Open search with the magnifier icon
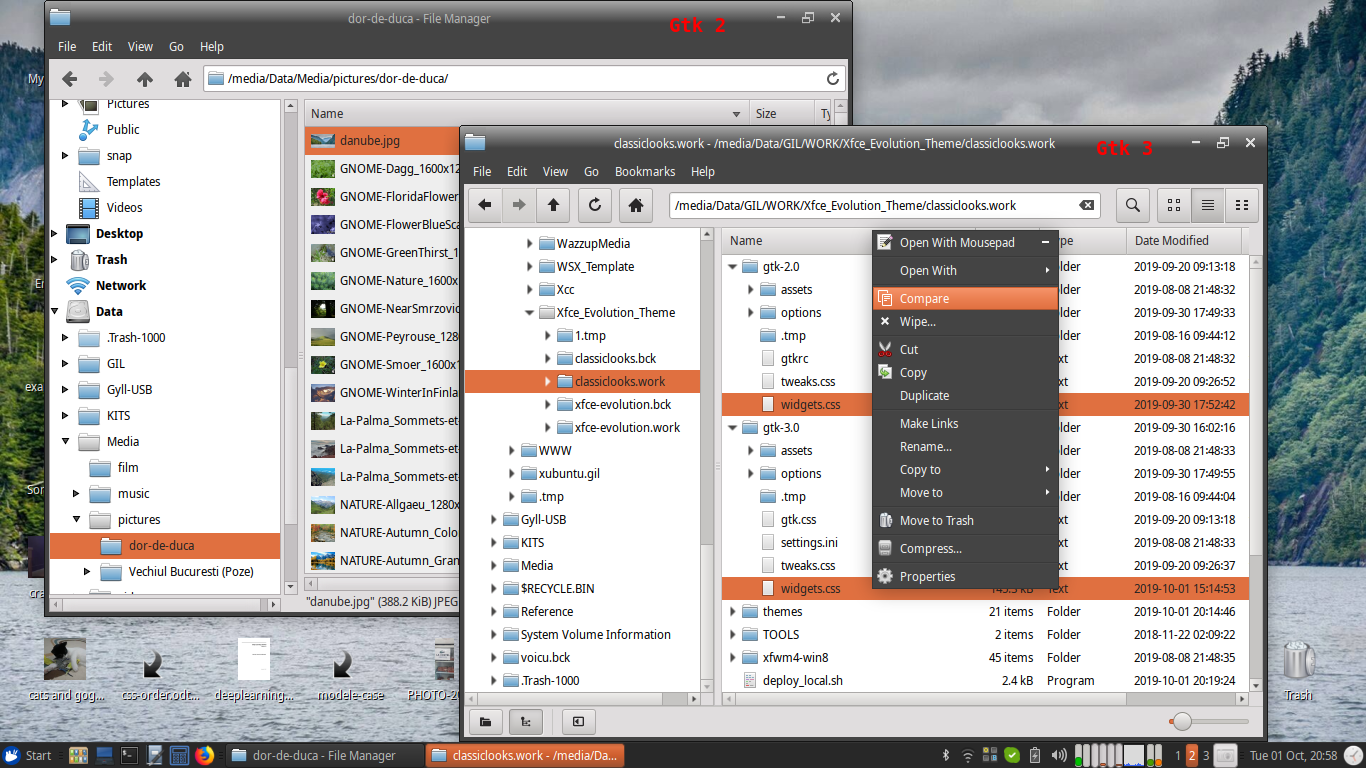 [x=1132, y=205]
